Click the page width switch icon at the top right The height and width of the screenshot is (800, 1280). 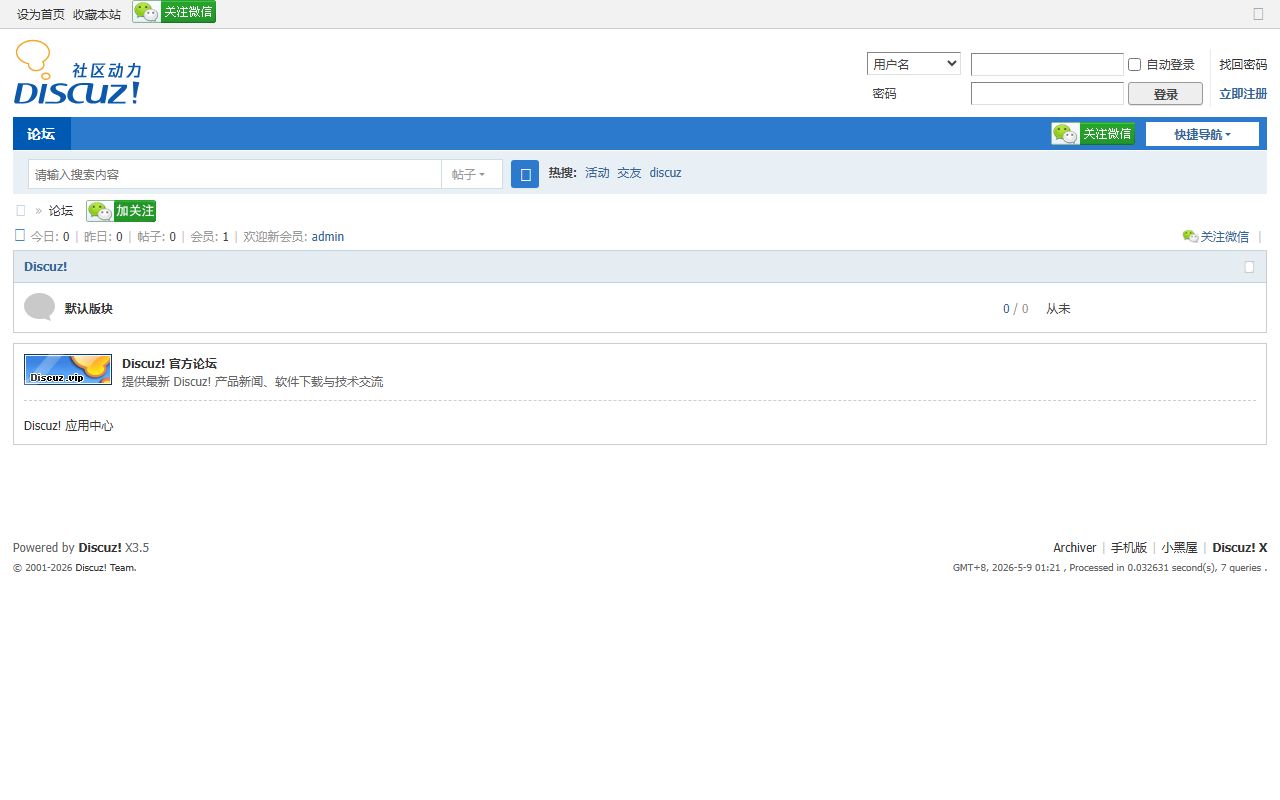(x=1259, y=14)
